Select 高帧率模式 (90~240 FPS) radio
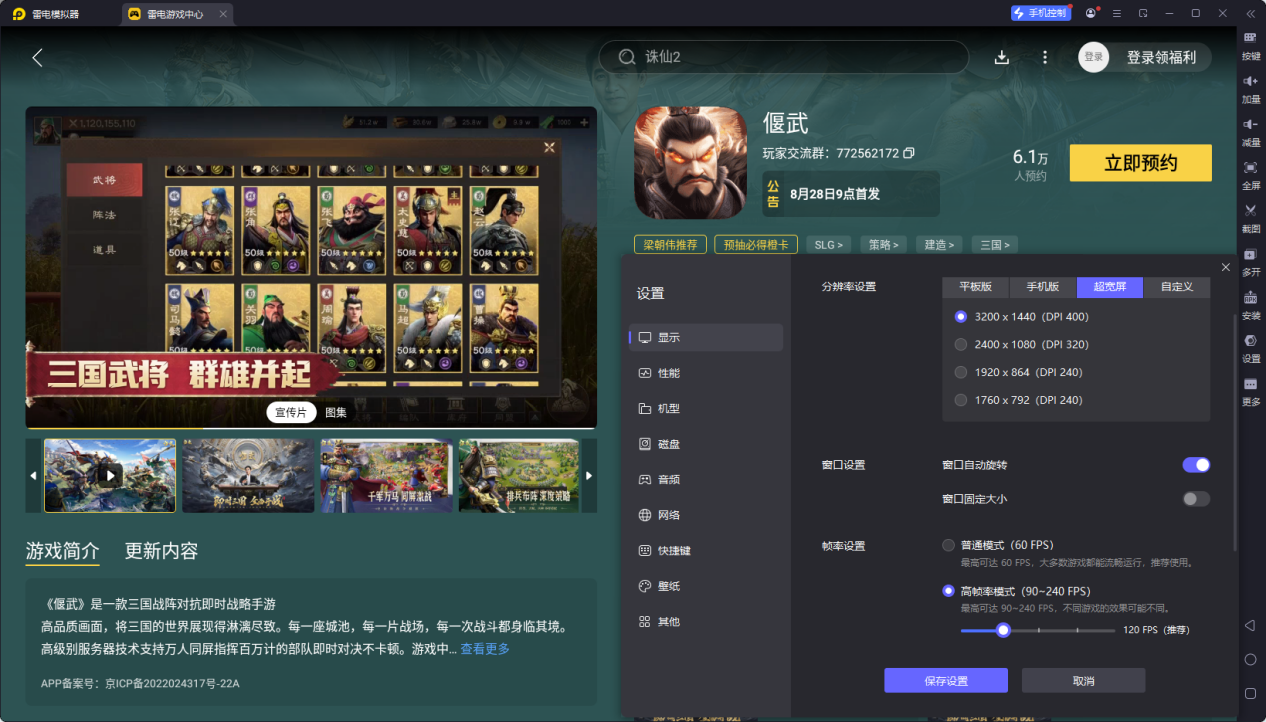Screen dimensions: 1266x722 (x=948, y=591)
